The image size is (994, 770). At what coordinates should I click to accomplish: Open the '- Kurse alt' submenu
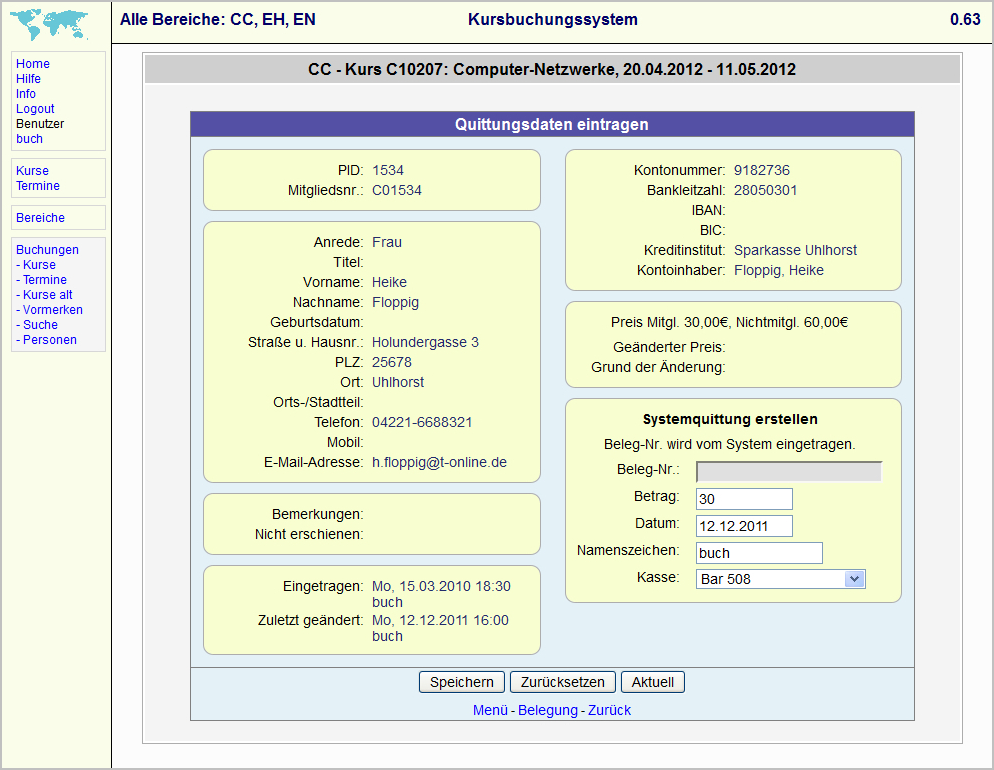click(44, 295)
